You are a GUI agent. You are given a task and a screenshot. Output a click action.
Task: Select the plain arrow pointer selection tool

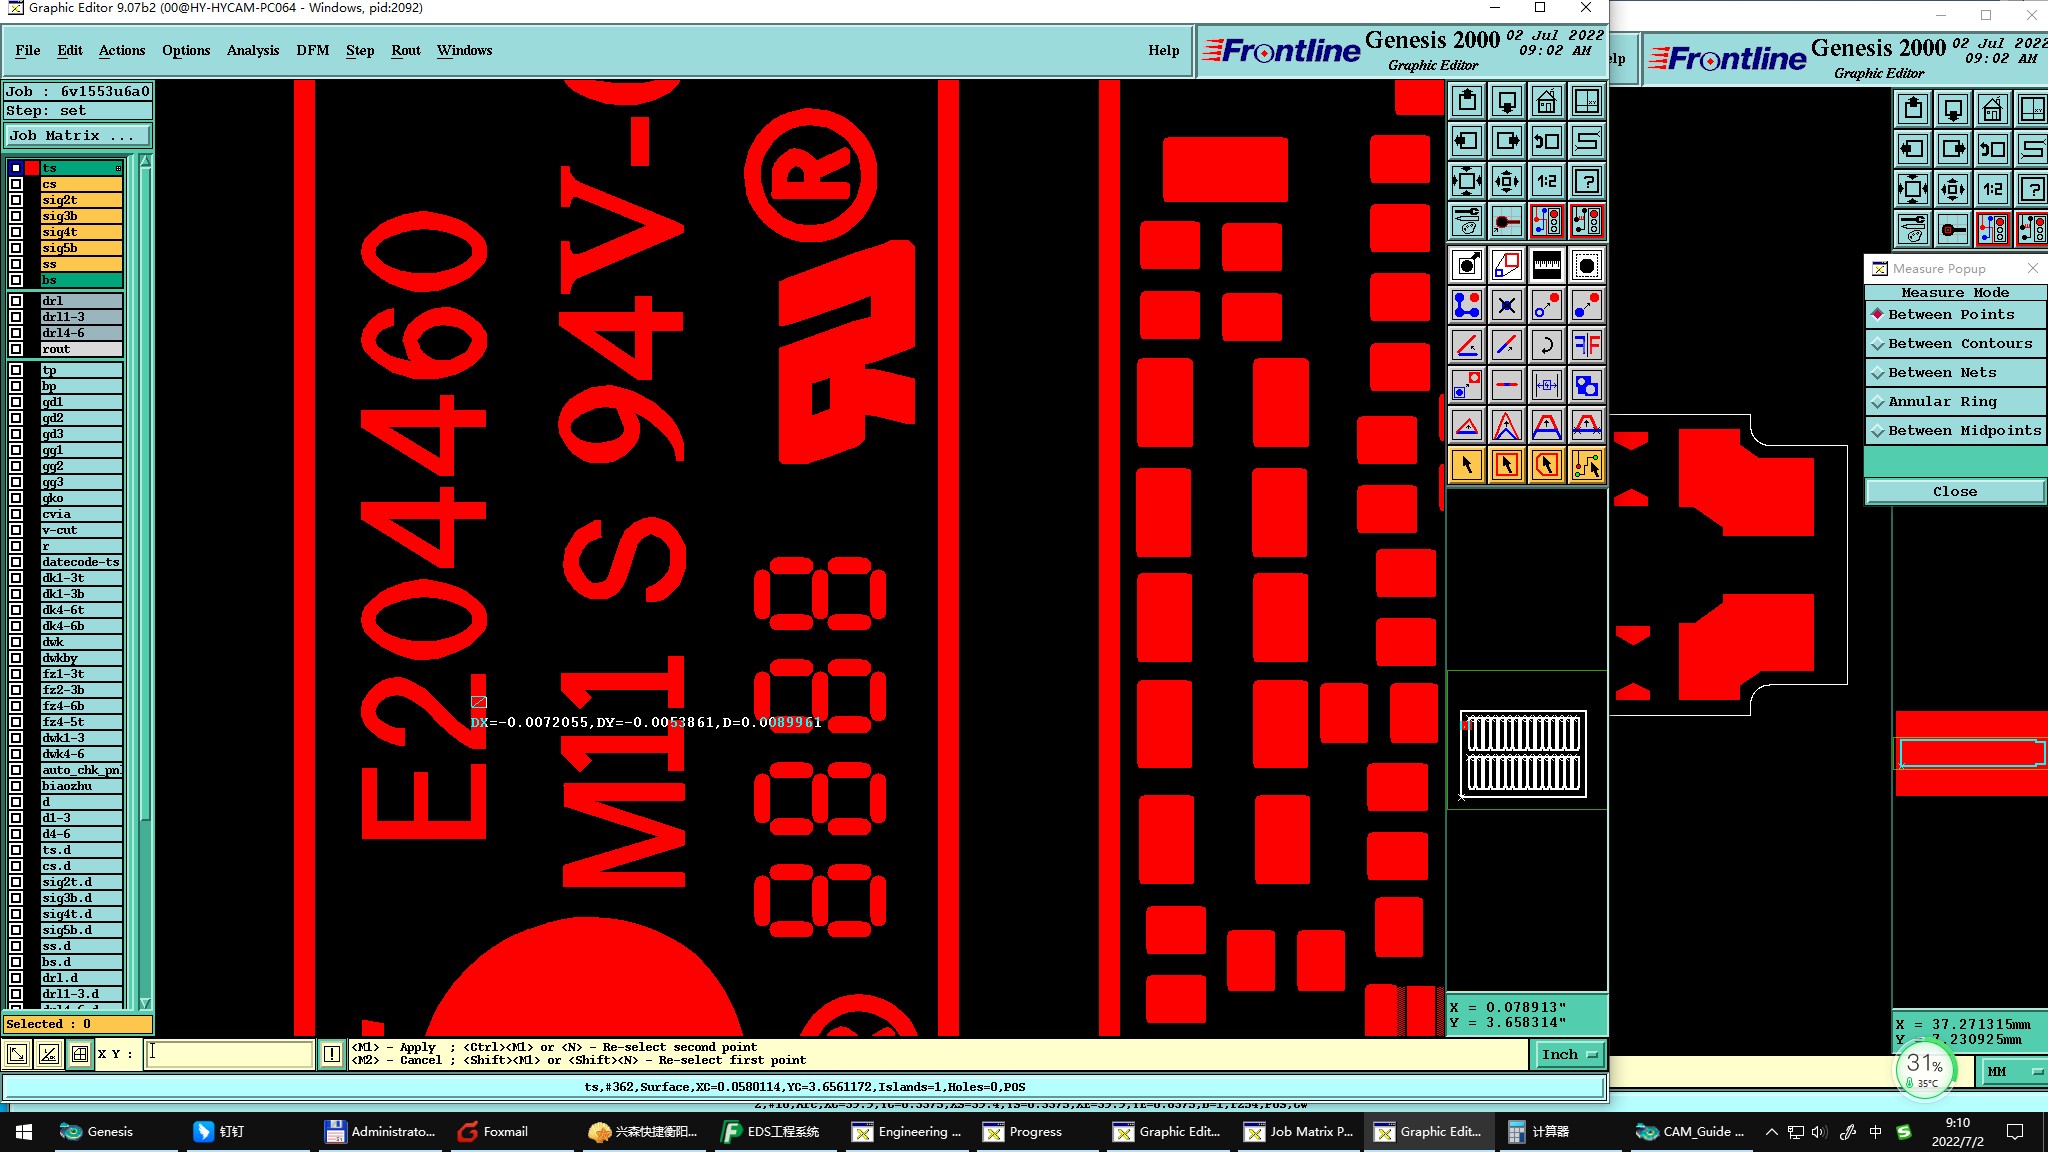1467,465
